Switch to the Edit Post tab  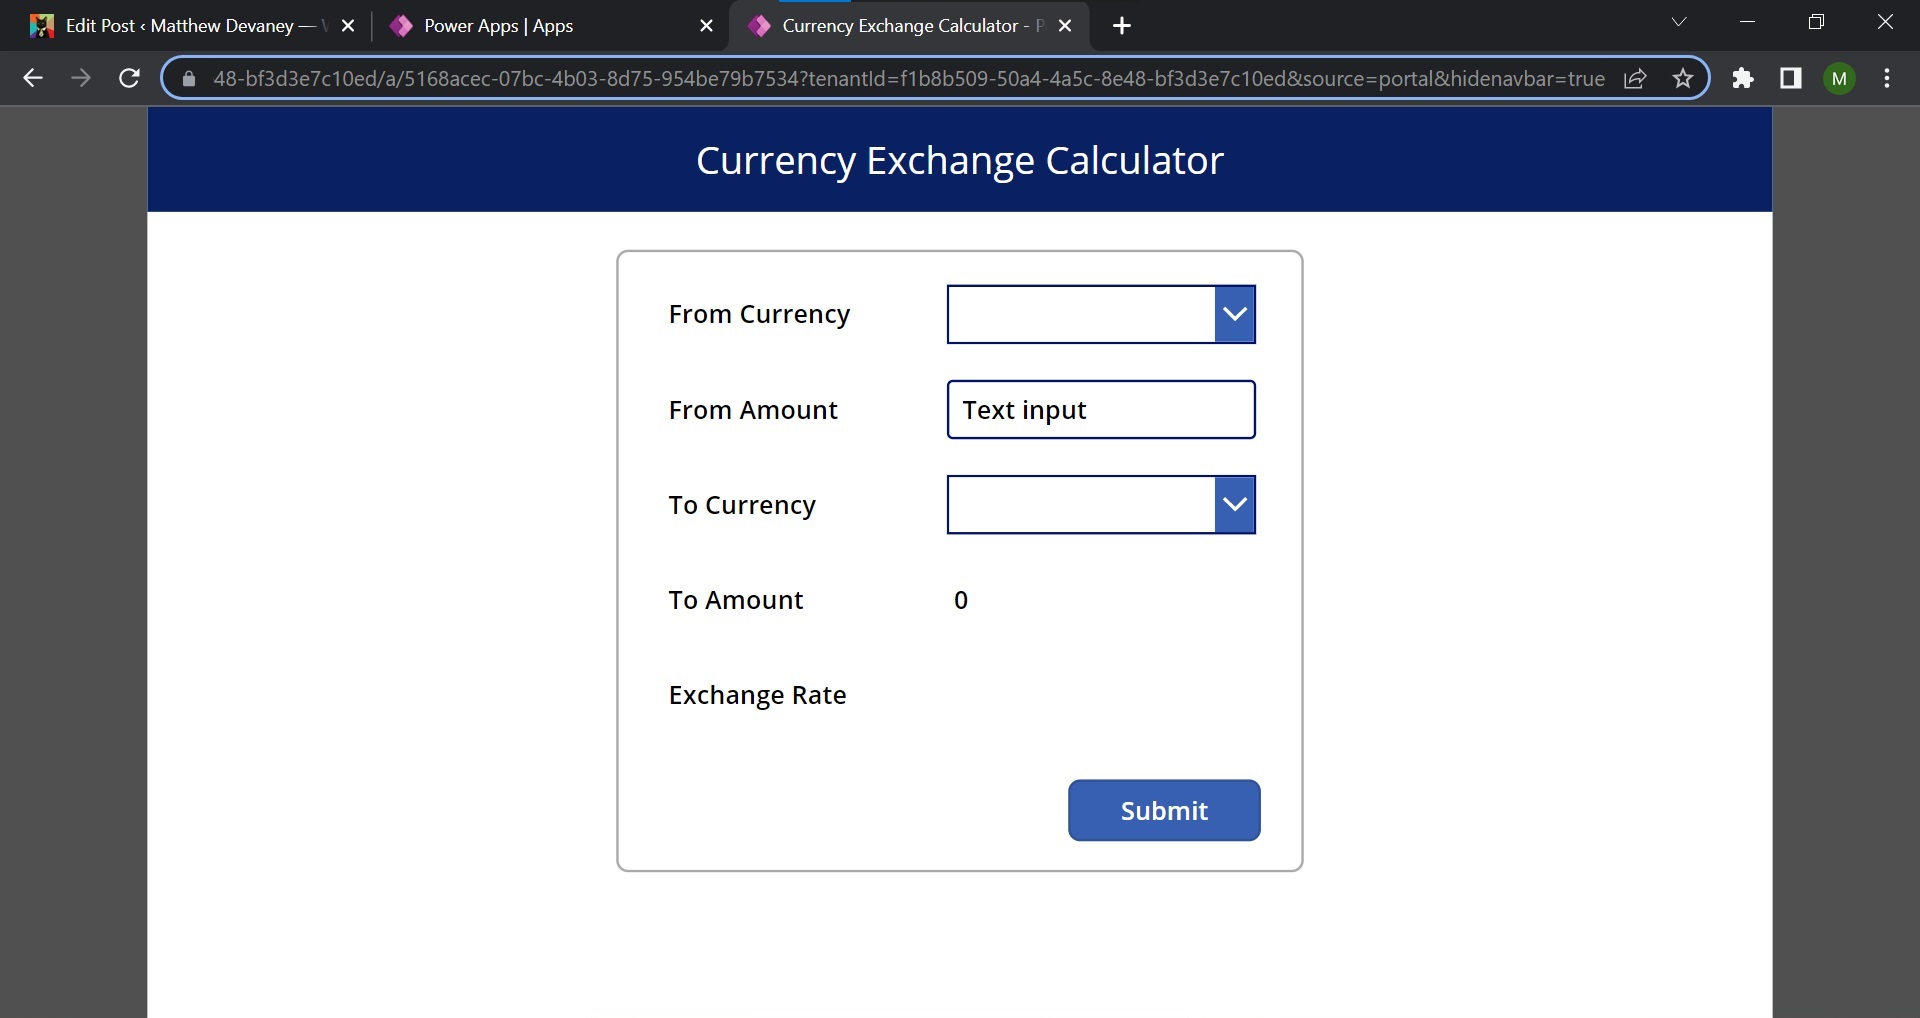tap(180, 26)
